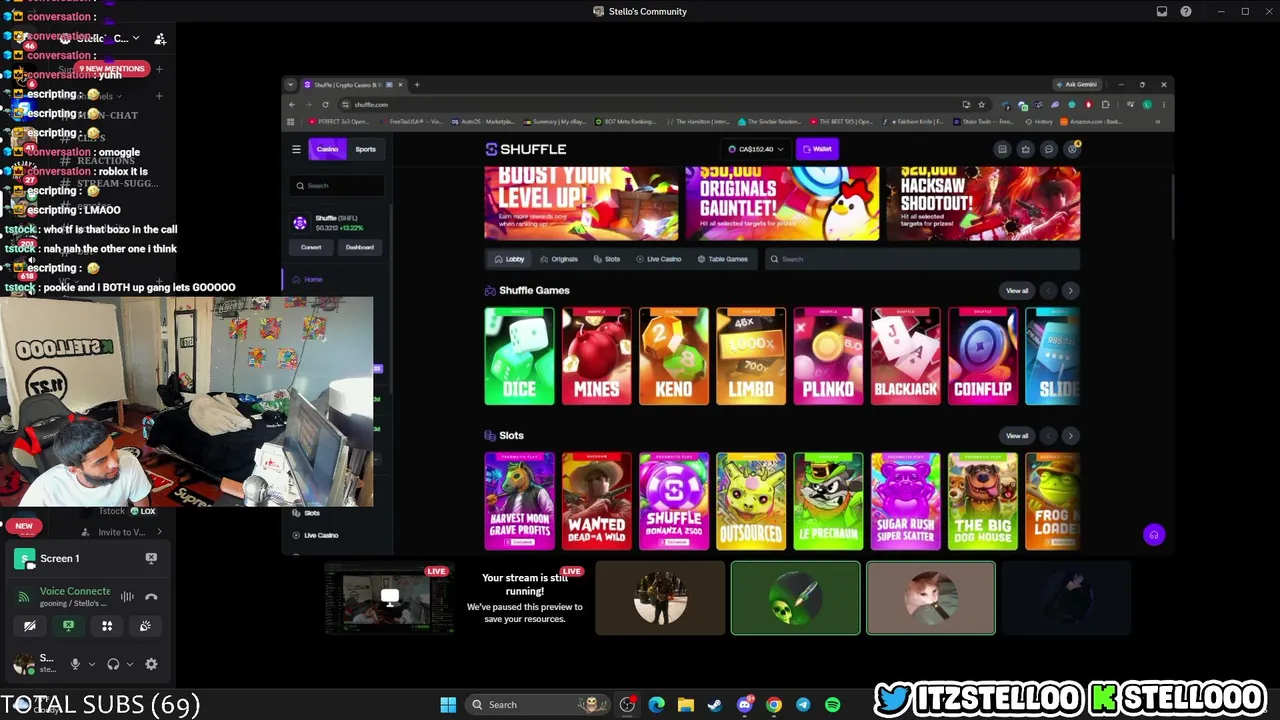Open Windows Start menu
1280x720 pixels.
pos(448,705)
